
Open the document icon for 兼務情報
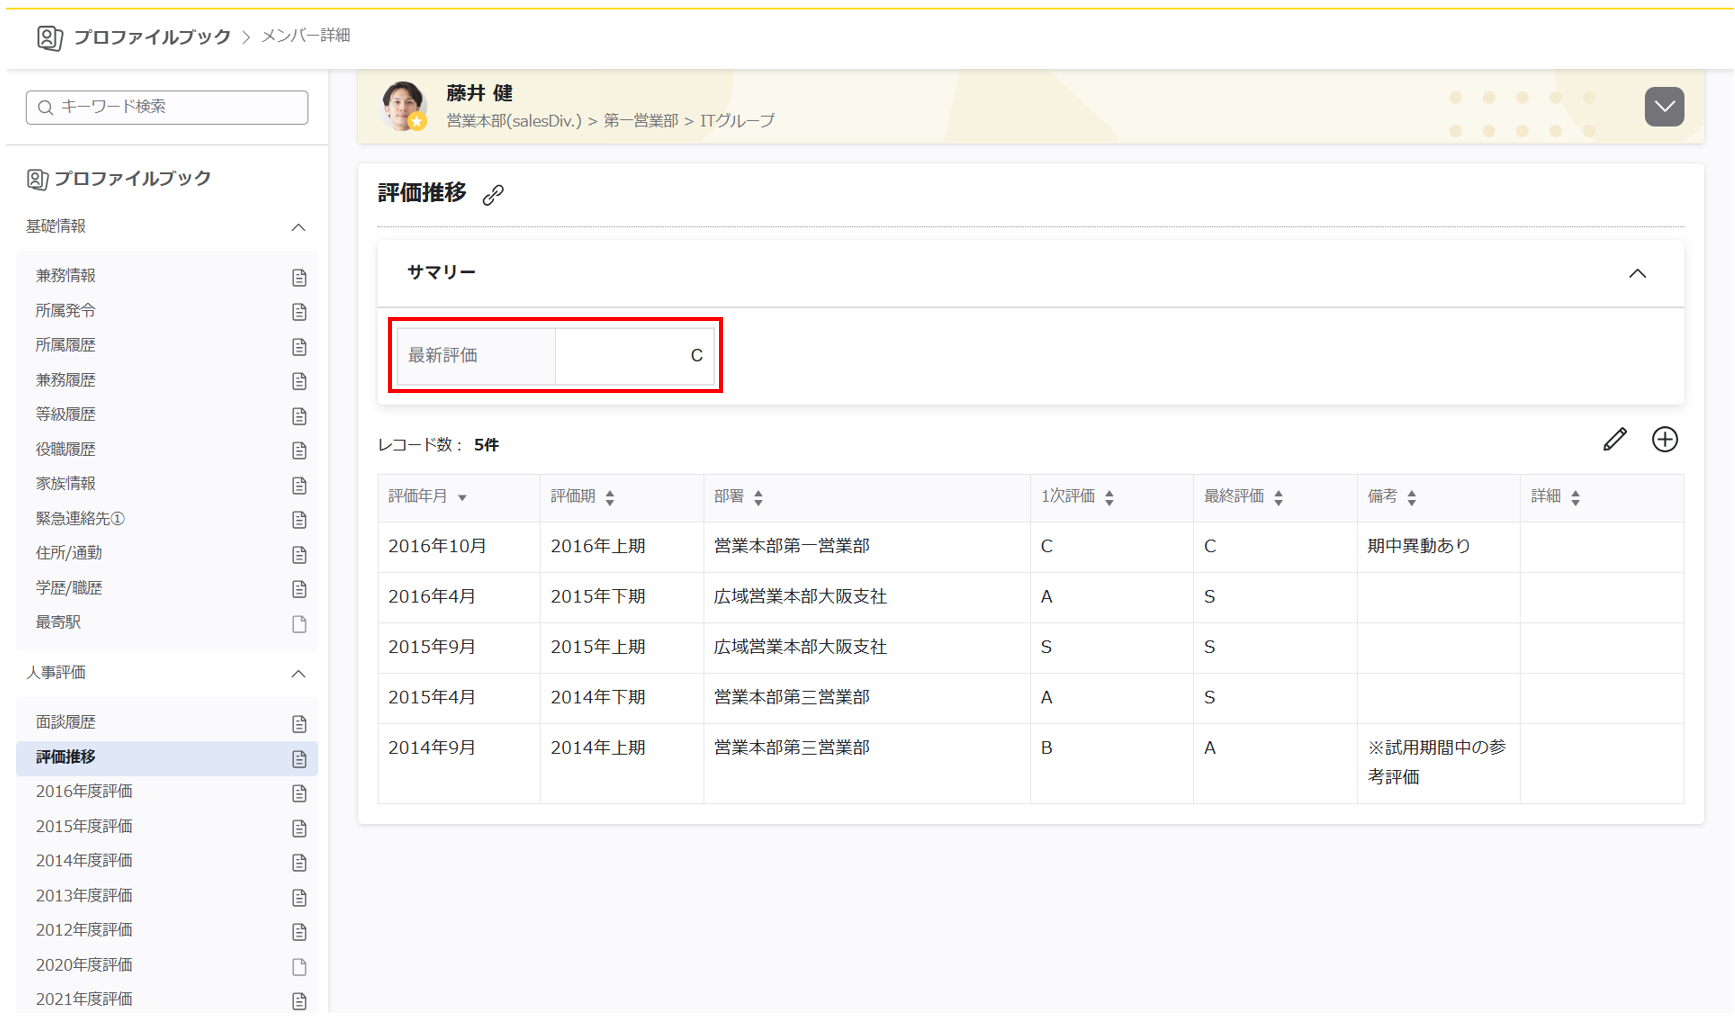tap(299, 277)
